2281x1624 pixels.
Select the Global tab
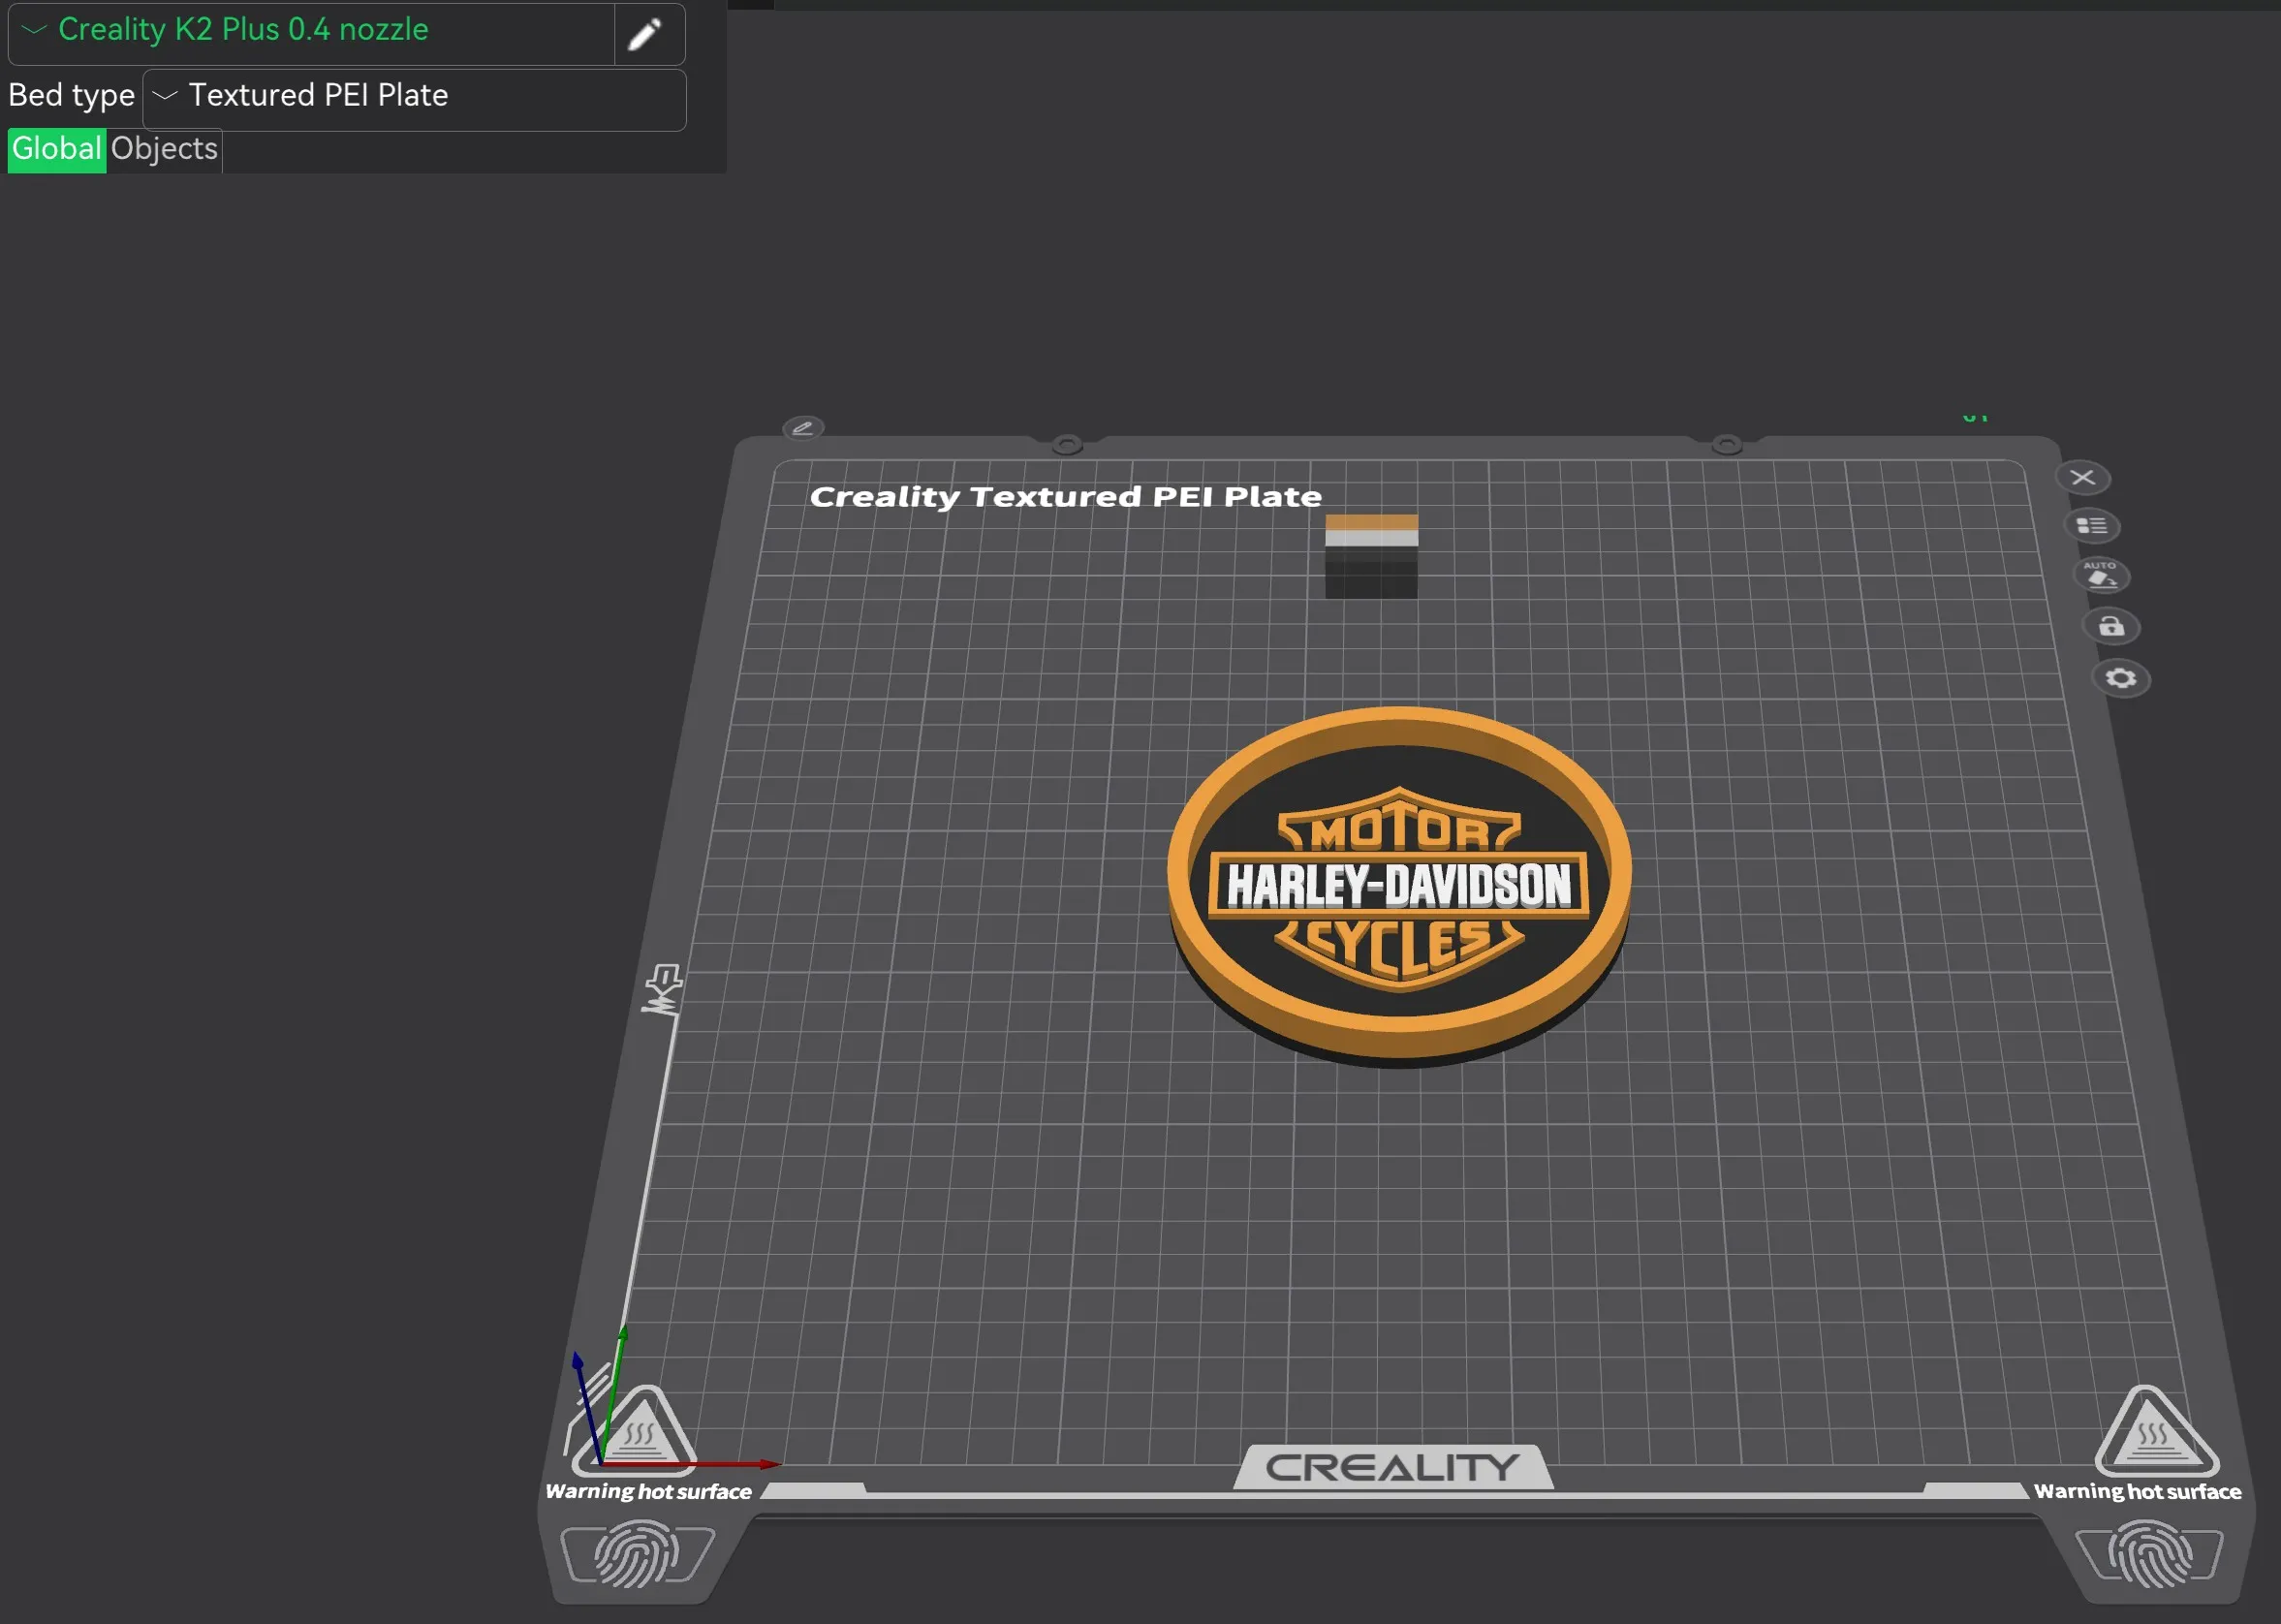click(x=55, y=149)
